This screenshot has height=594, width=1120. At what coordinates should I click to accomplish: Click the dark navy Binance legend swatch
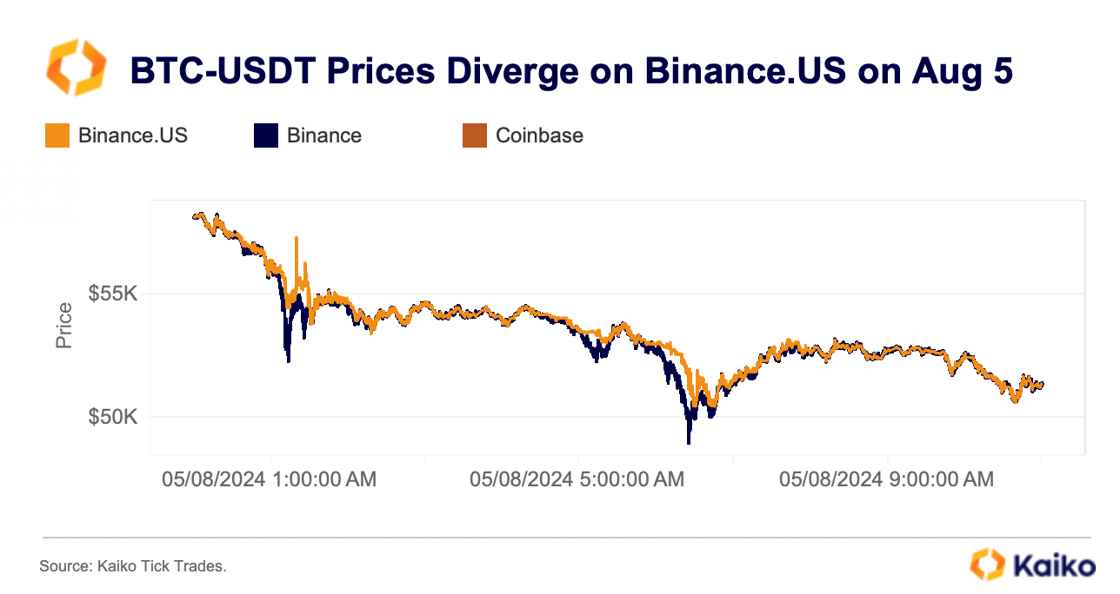pos(266,135)
